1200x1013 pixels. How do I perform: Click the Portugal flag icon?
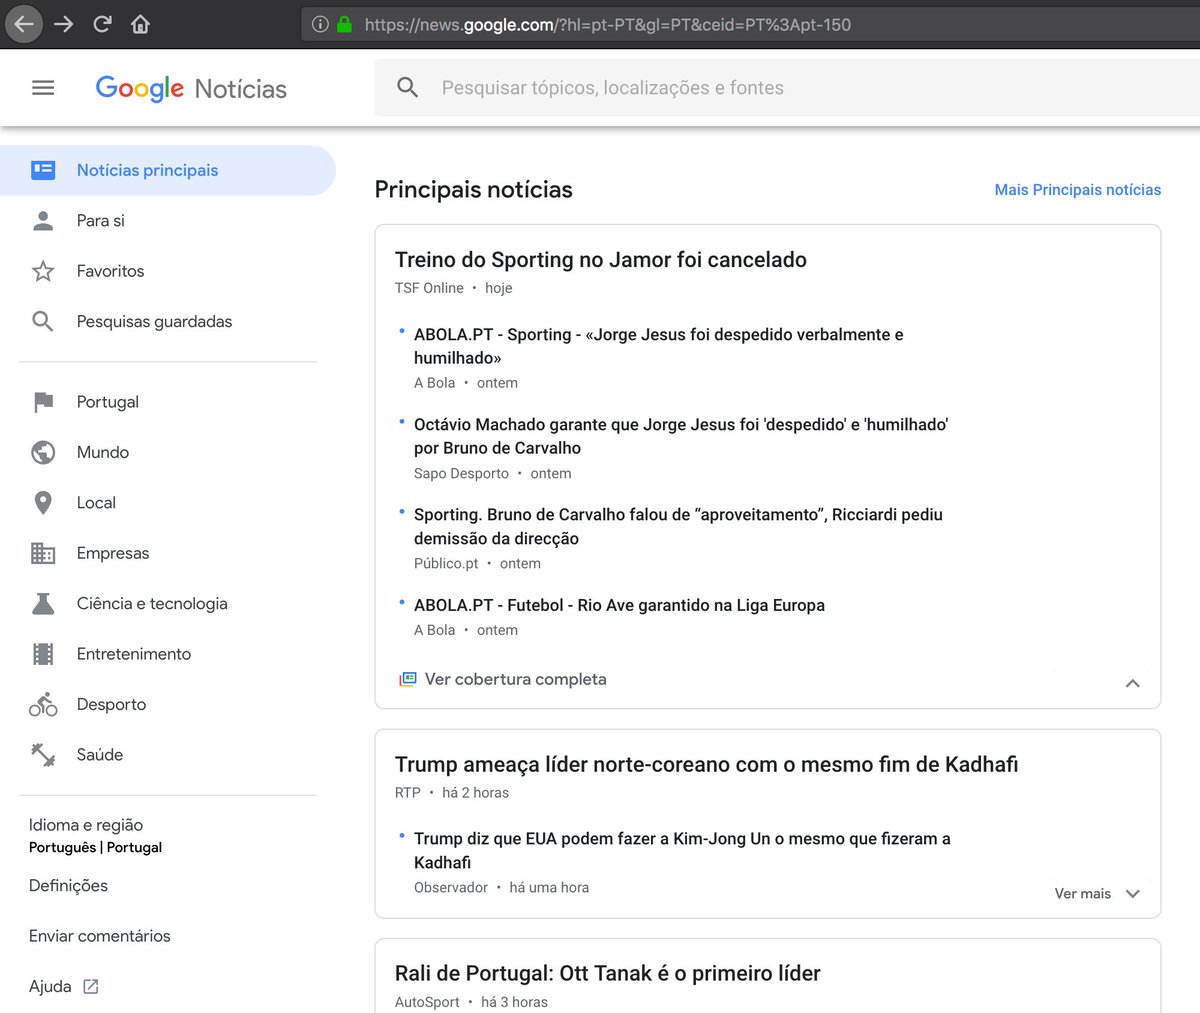[43, 402]
